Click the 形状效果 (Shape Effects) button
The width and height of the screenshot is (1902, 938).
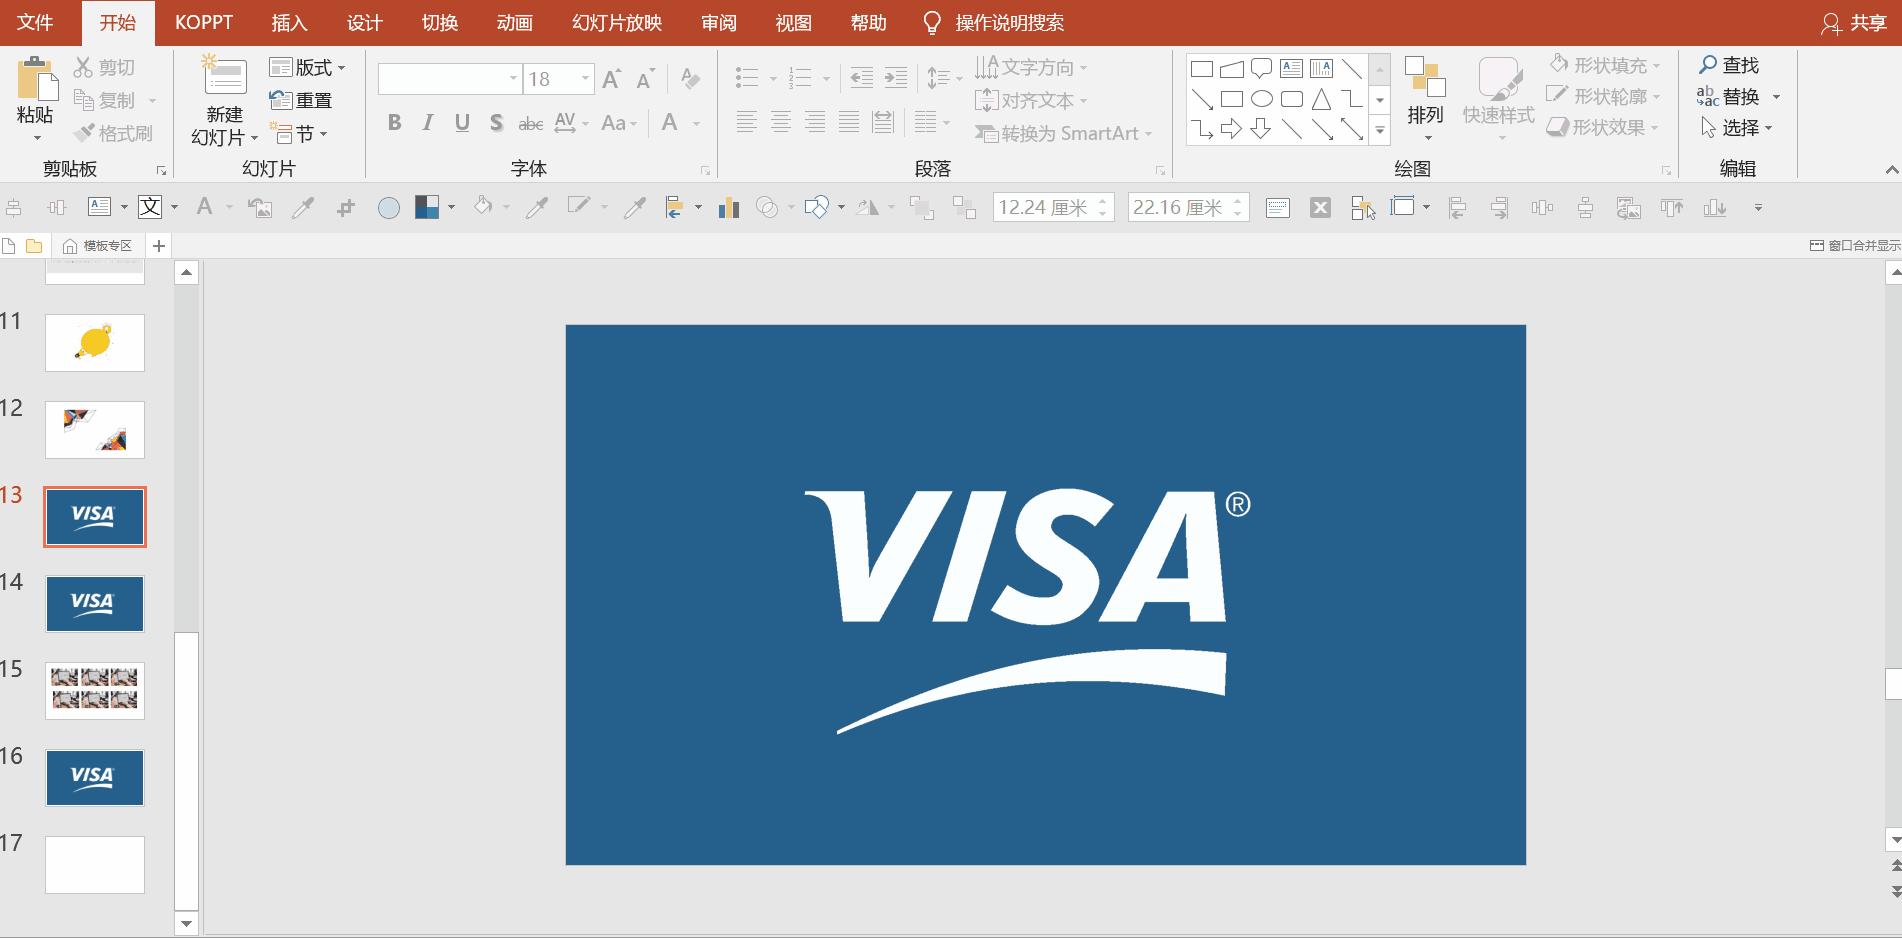(1603, 127)
